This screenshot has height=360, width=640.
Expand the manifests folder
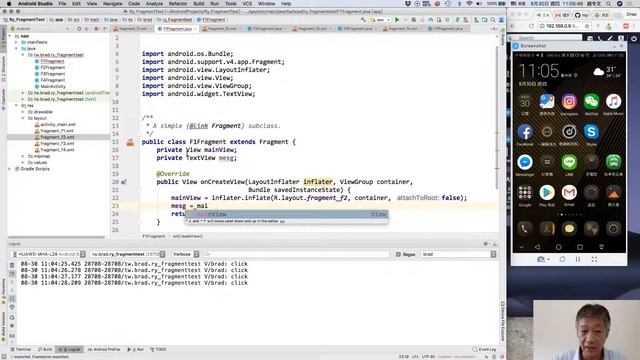pyautogui.click(x=17, y=42)
